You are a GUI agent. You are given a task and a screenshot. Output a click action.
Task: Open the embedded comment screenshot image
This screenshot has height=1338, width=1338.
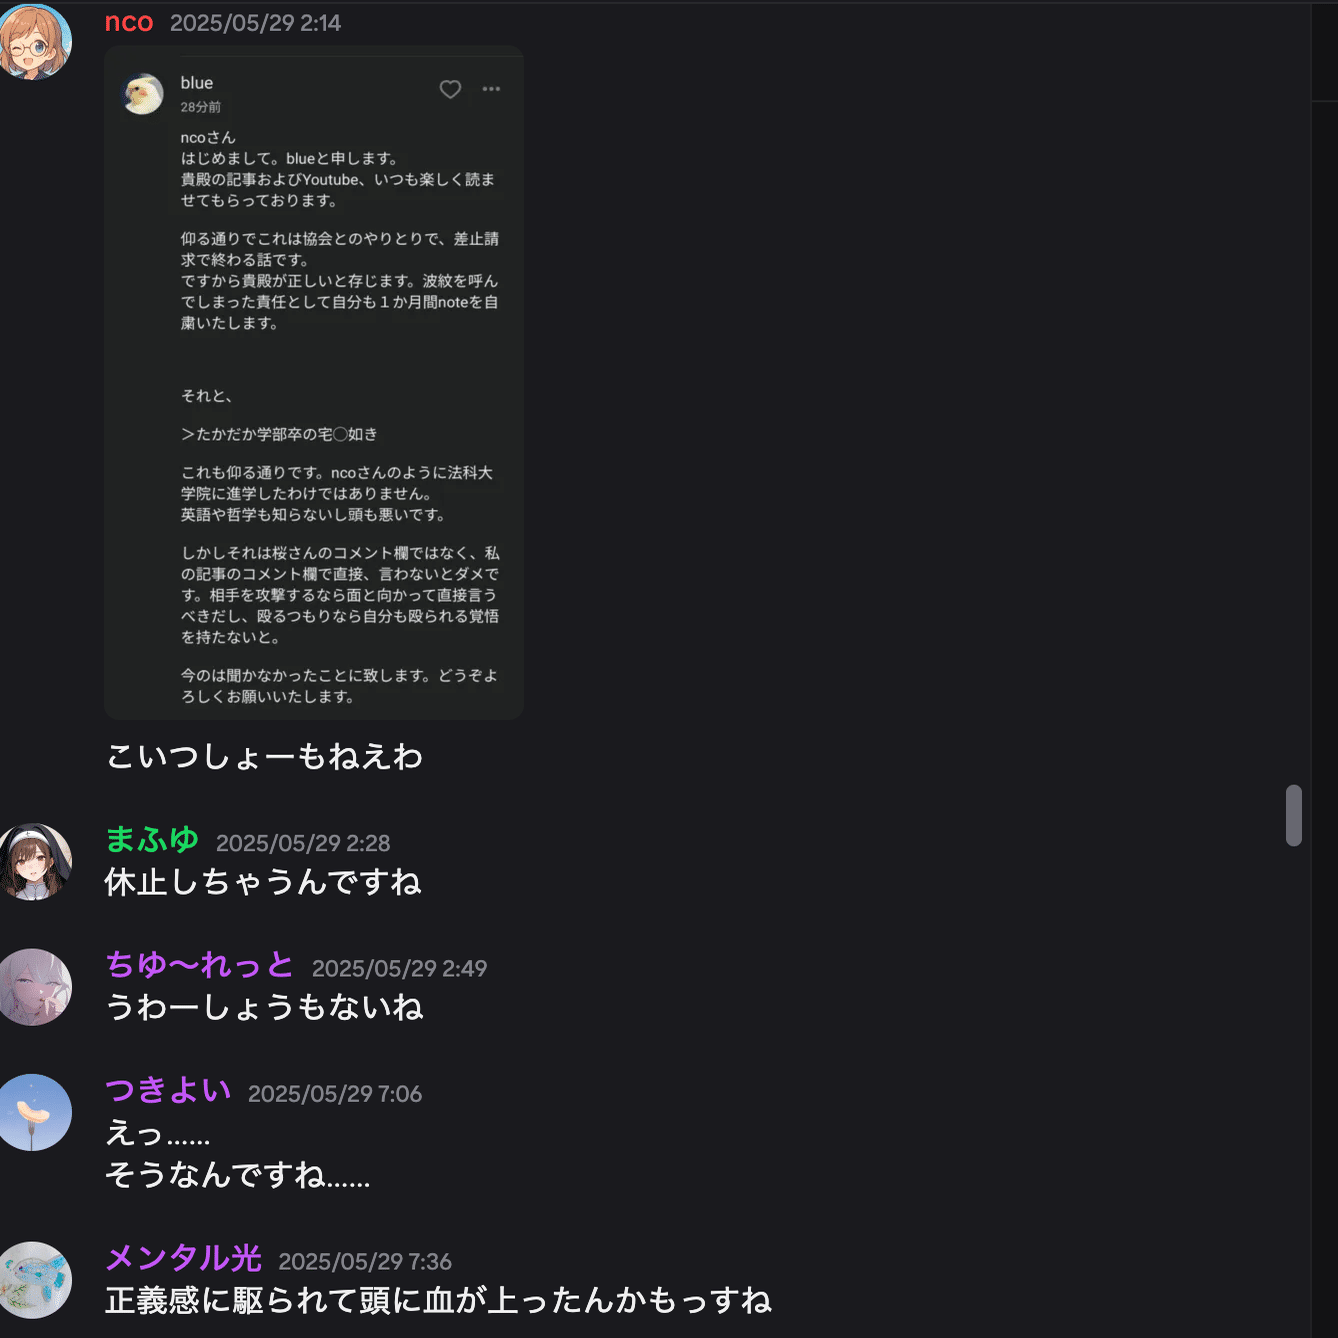point(314,382)
